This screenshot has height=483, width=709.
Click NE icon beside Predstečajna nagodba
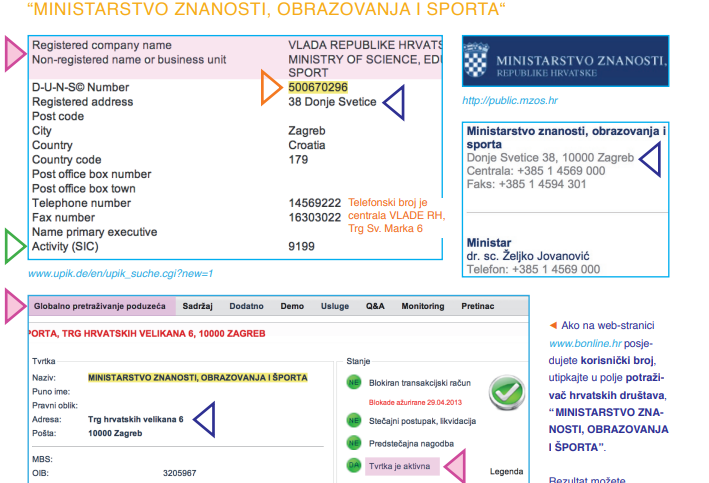coord(354,443)
